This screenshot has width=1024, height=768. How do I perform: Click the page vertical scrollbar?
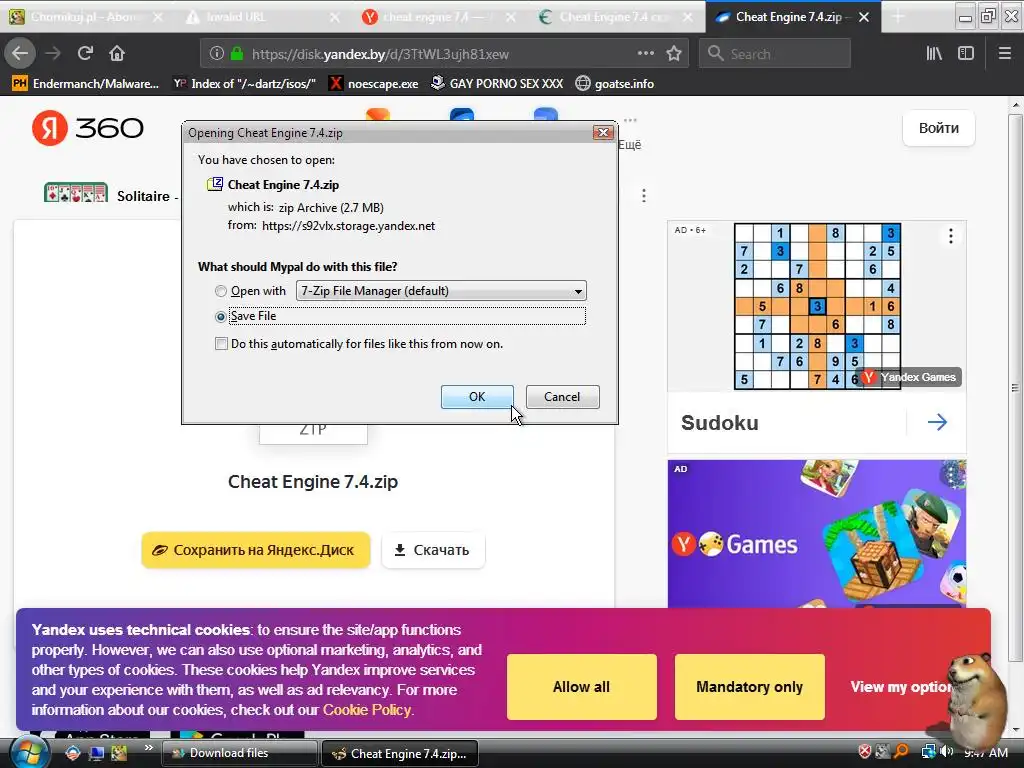tap(1015, 388)
